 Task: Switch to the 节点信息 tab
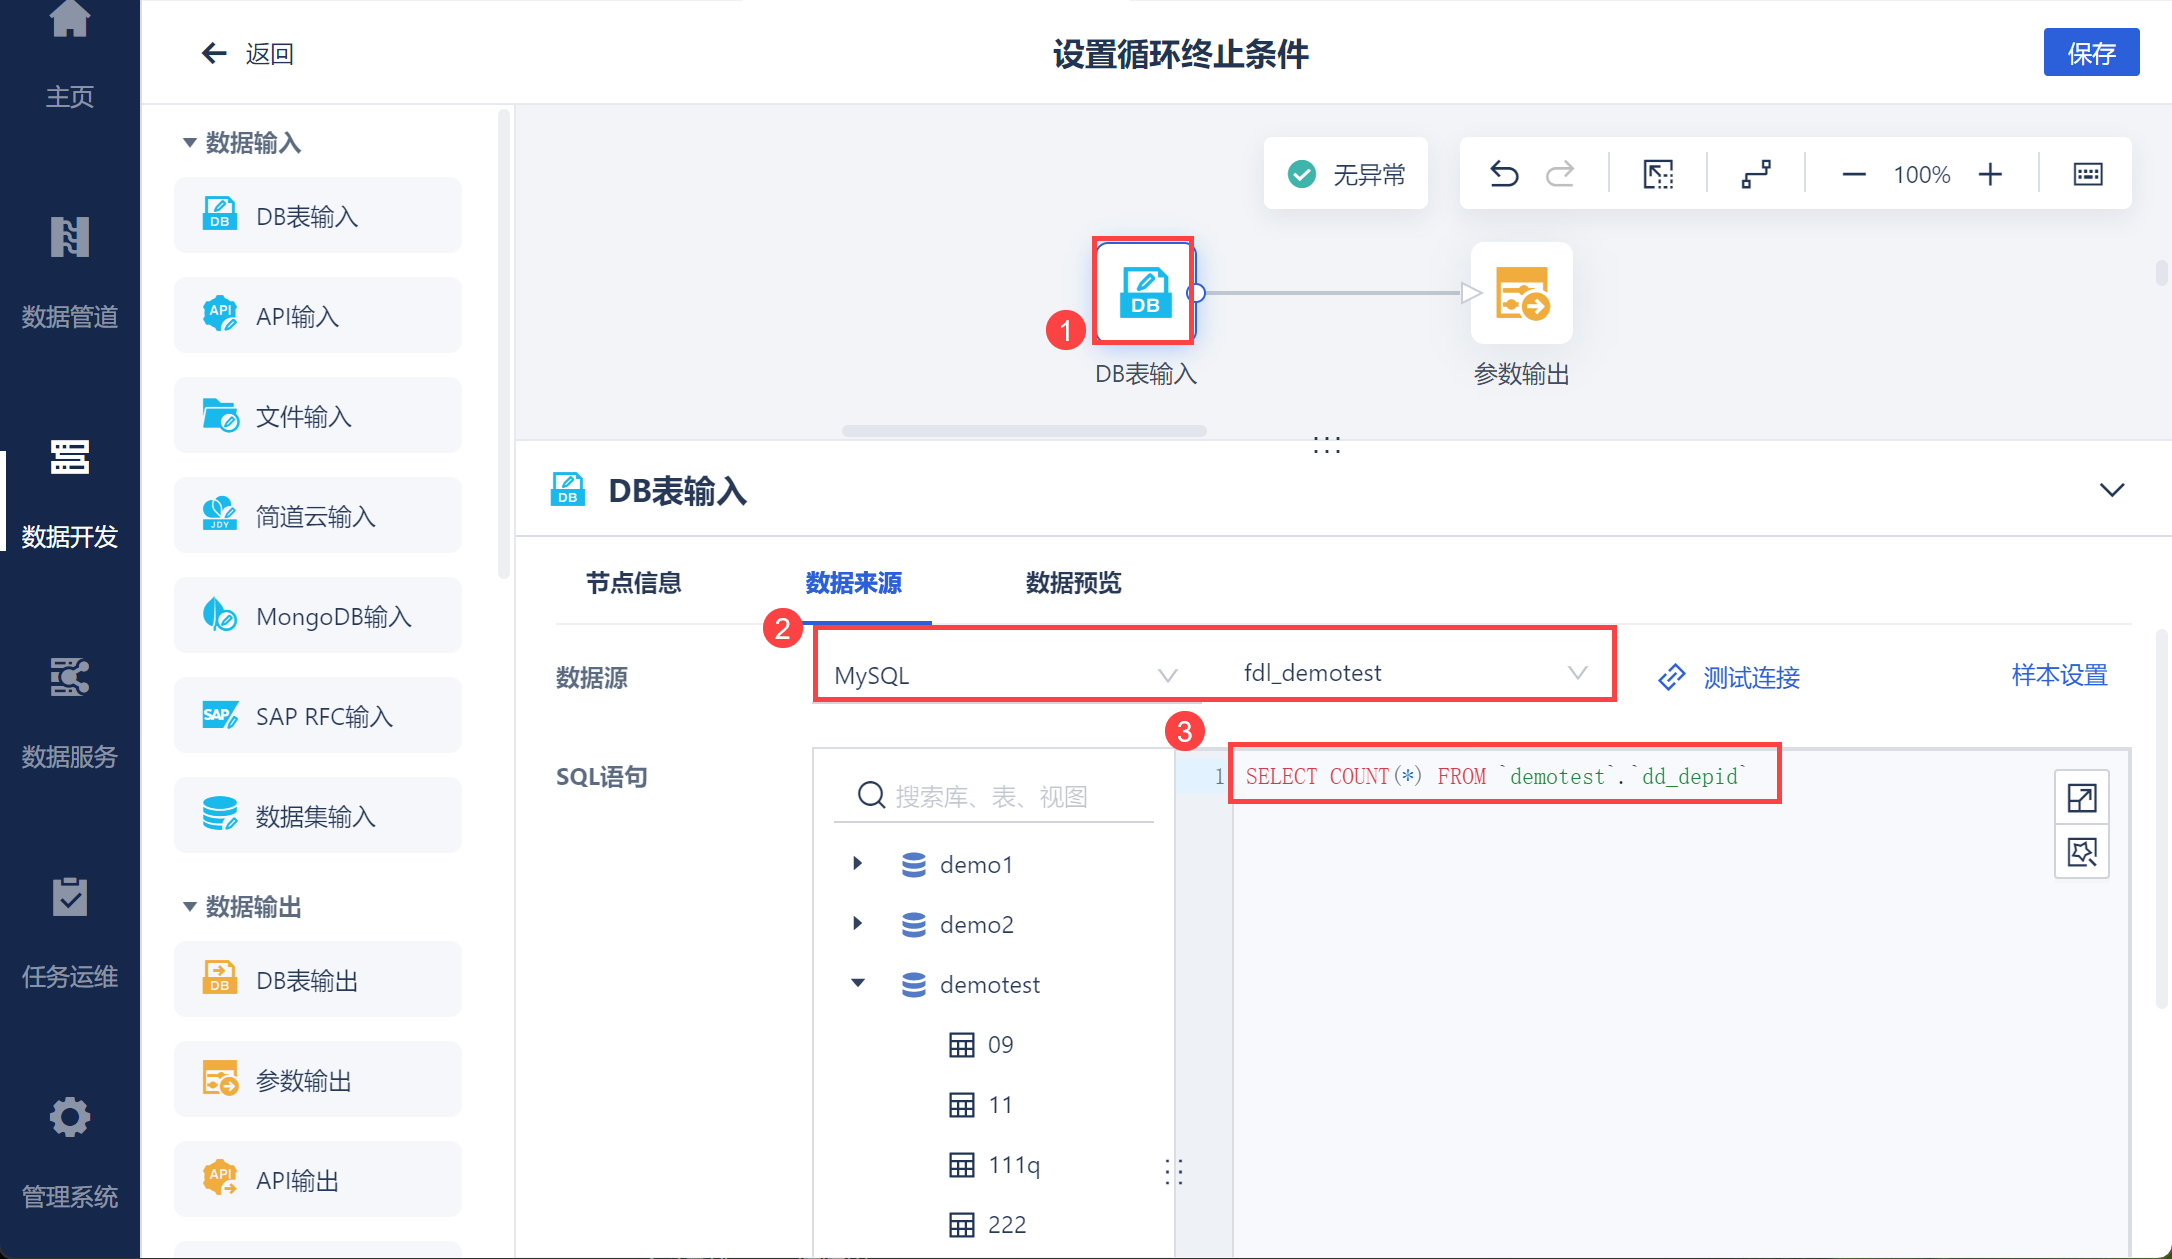(x=633, y=583)
